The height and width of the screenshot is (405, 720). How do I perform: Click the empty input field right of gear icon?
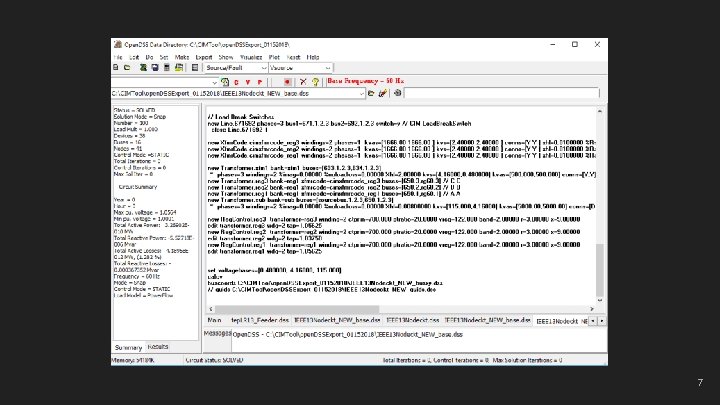tap(502, 93)
